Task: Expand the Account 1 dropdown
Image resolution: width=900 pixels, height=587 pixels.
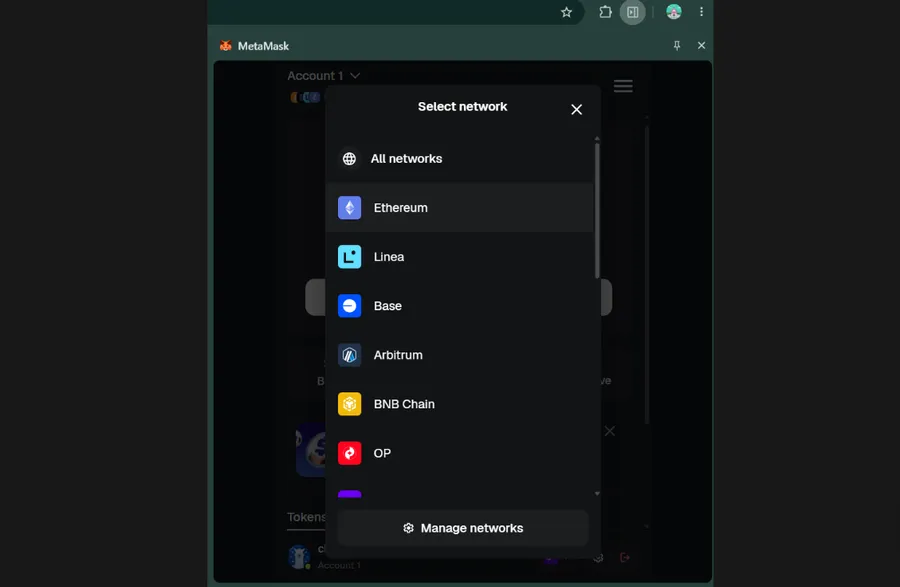Action: tap(324, 76)
